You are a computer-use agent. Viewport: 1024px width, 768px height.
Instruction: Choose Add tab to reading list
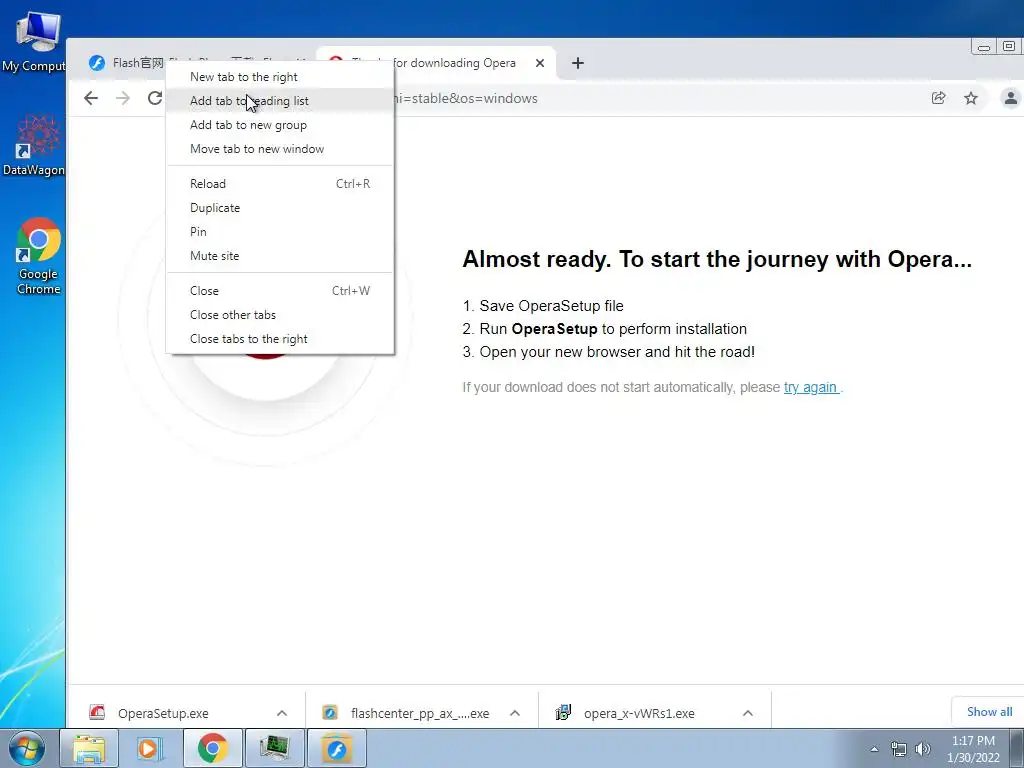tap(280, 101)
